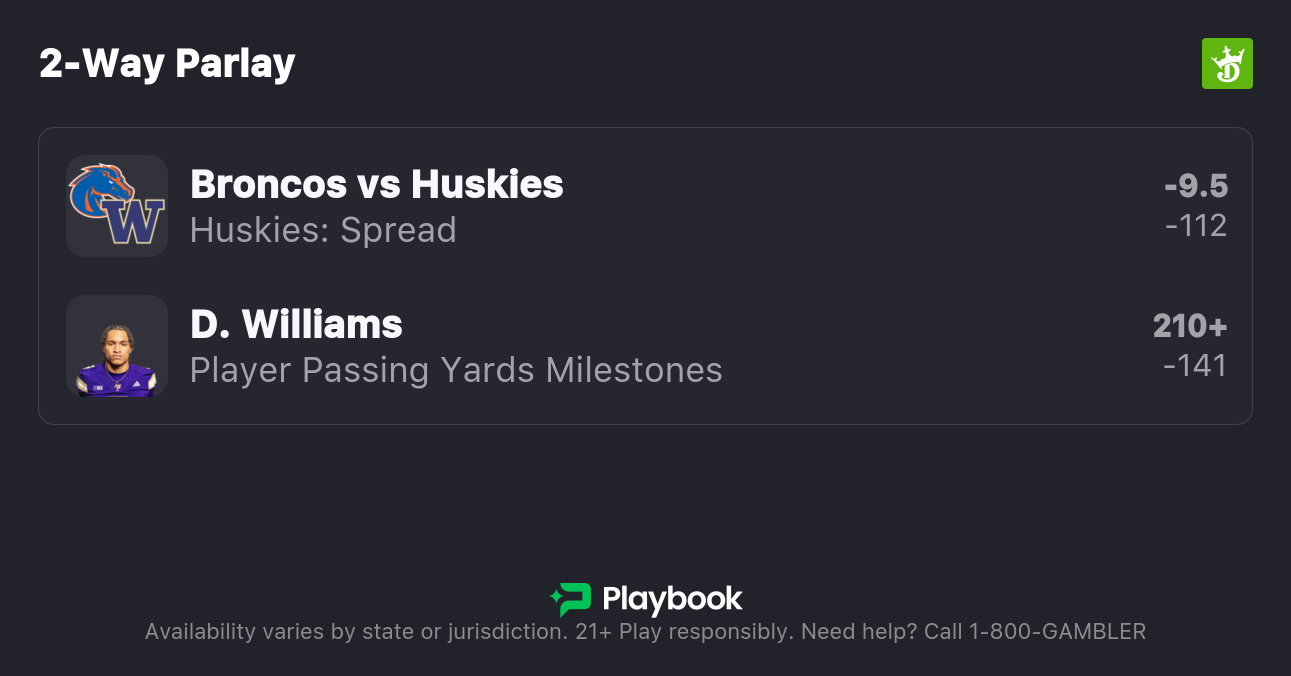
Task: Click the -112 odds on Huskies spread
Action: (1196, 226)
